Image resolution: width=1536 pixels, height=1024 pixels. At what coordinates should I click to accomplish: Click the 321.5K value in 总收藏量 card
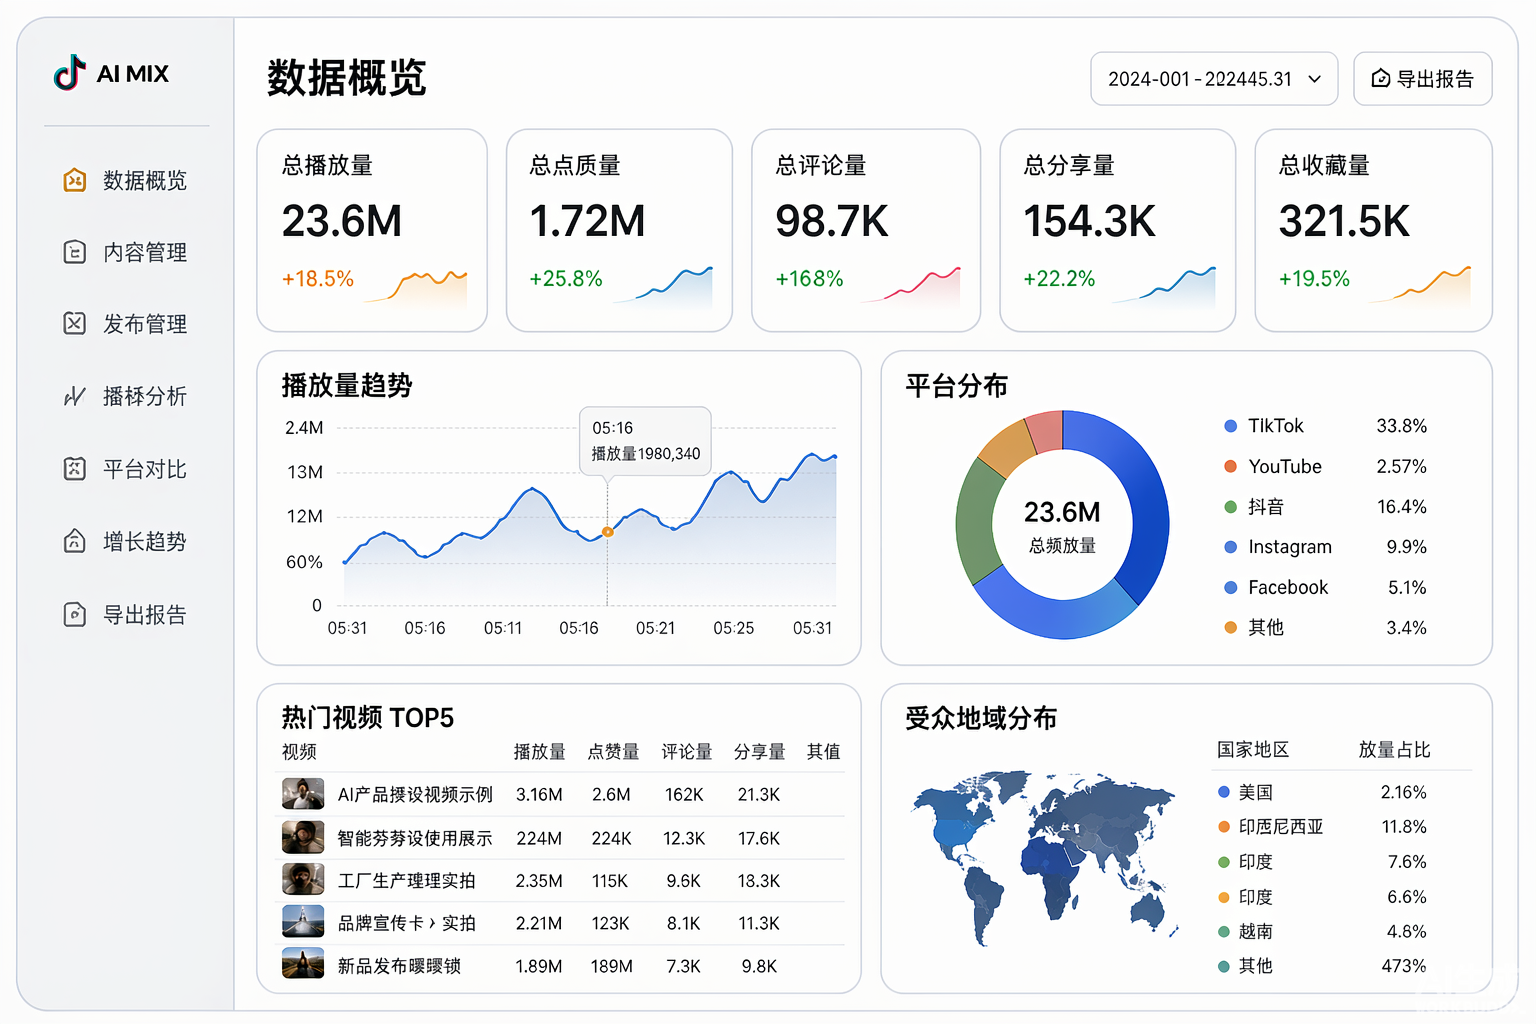tap(1344, 221)
